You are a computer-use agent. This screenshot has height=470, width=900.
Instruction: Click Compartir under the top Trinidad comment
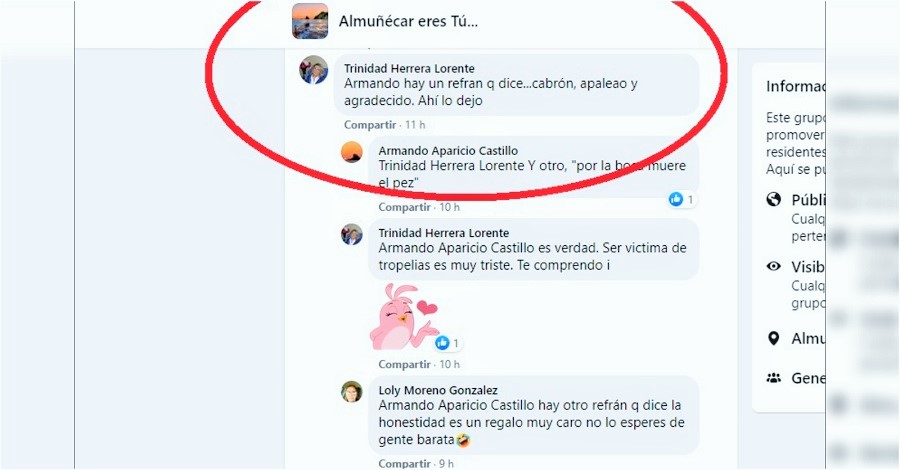pos(370,125)
